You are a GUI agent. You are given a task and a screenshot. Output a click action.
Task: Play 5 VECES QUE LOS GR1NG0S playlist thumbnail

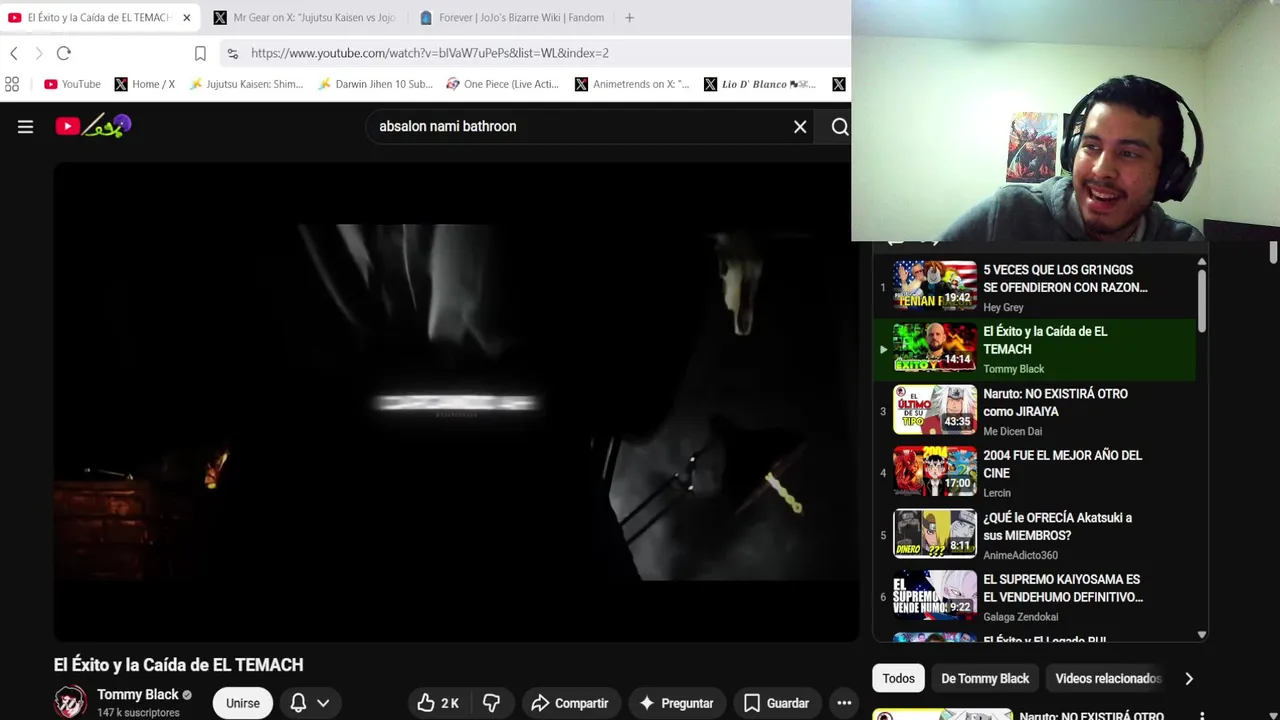click(x=934, y=286)
